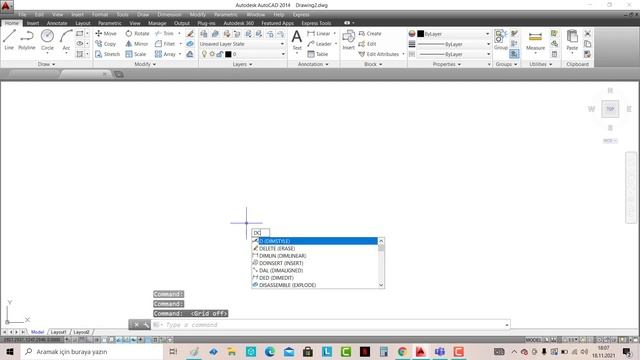640x360 pixels.
Task: Toggle the selected group selection button in Groups panel
Action: click(x=514, y=54)
